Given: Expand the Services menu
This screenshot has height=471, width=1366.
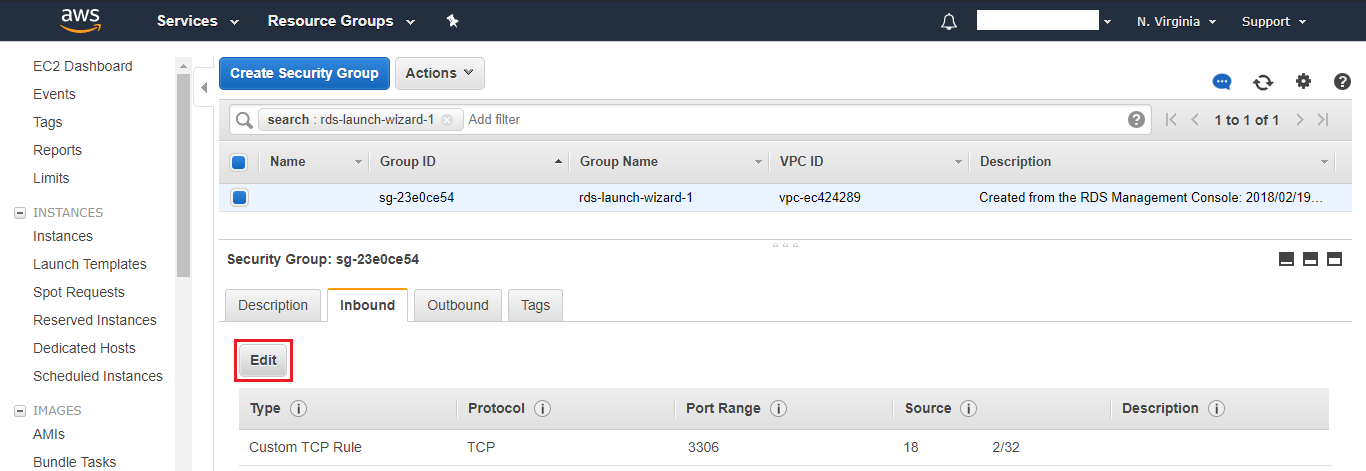Looking at the screenshot, I should [198, 21].
